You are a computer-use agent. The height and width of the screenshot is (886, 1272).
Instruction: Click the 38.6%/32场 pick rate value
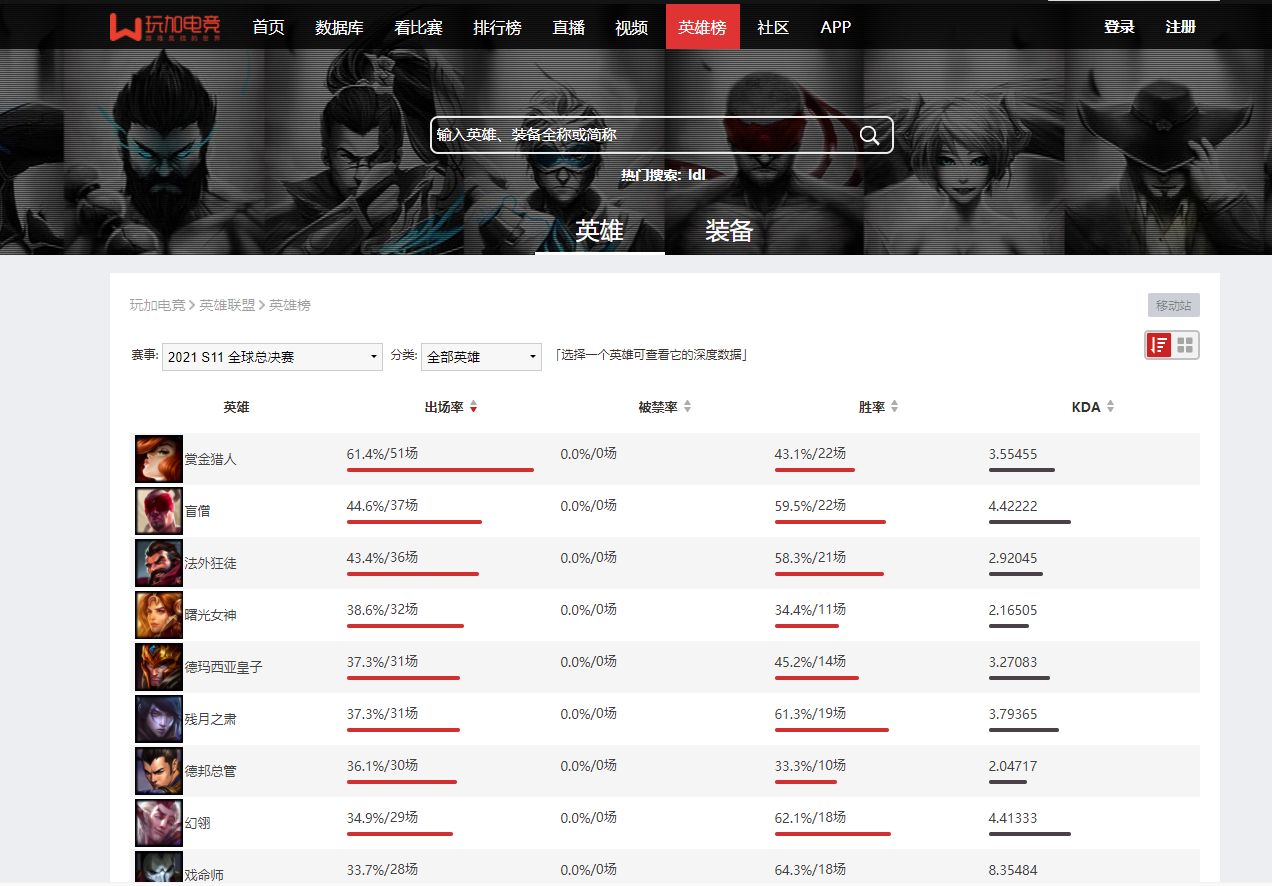(x=382, y=610)
